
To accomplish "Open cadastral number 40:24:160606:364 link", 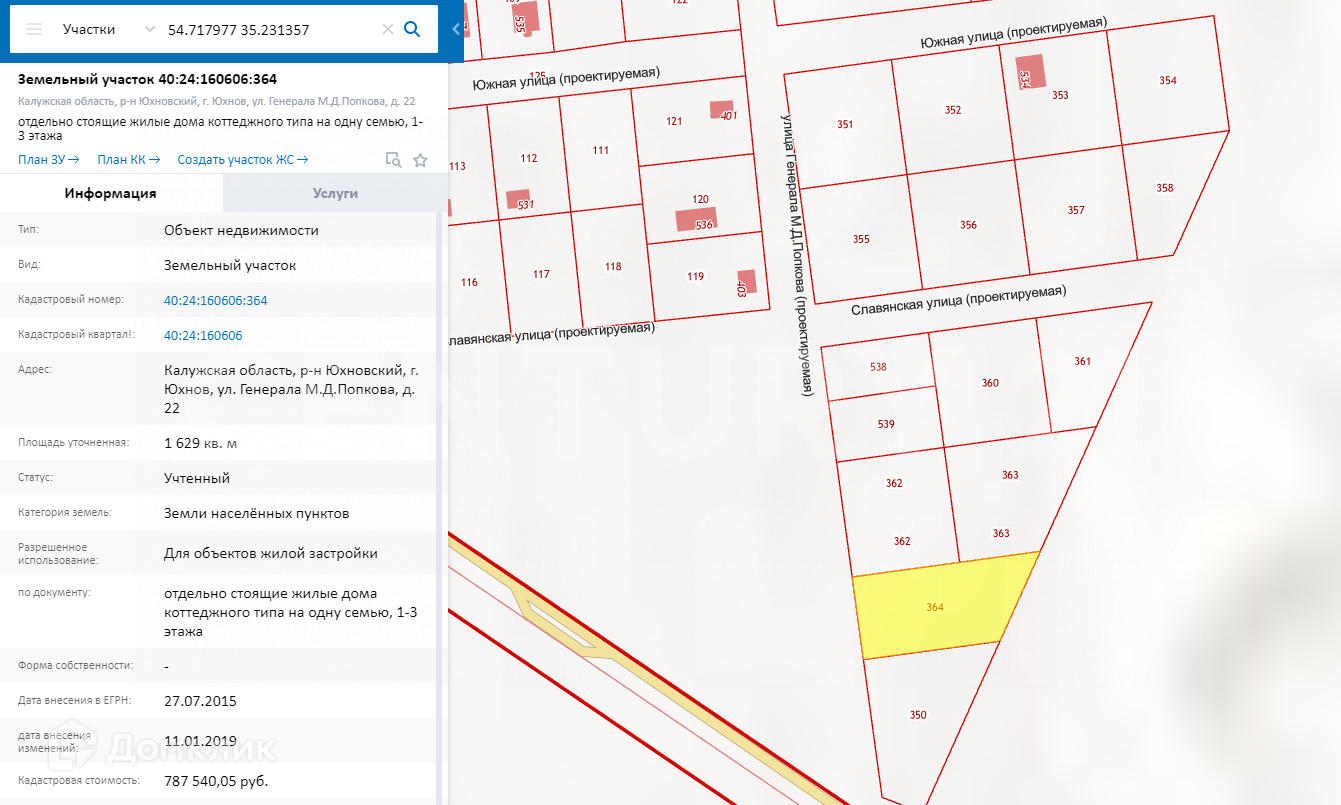I will (215, 300).
